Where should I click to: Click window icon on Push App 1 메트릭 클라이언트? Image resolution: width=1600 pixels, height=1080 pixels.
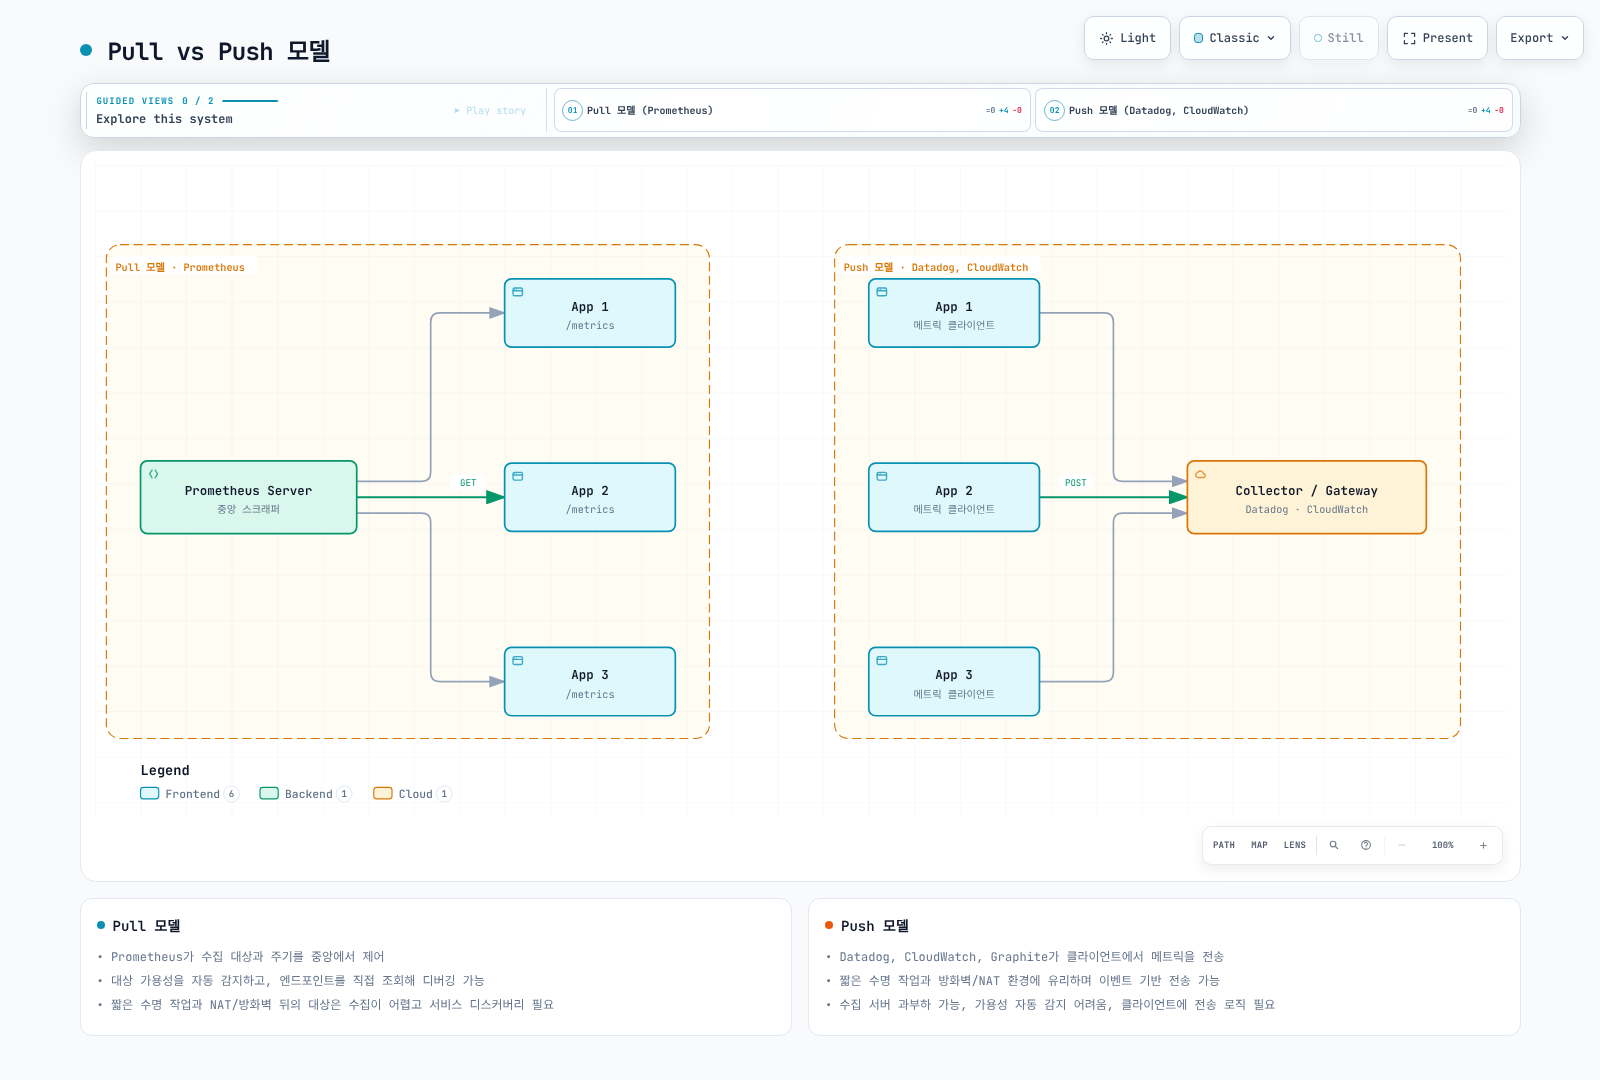pyautogui.click(x=882, y=292)
